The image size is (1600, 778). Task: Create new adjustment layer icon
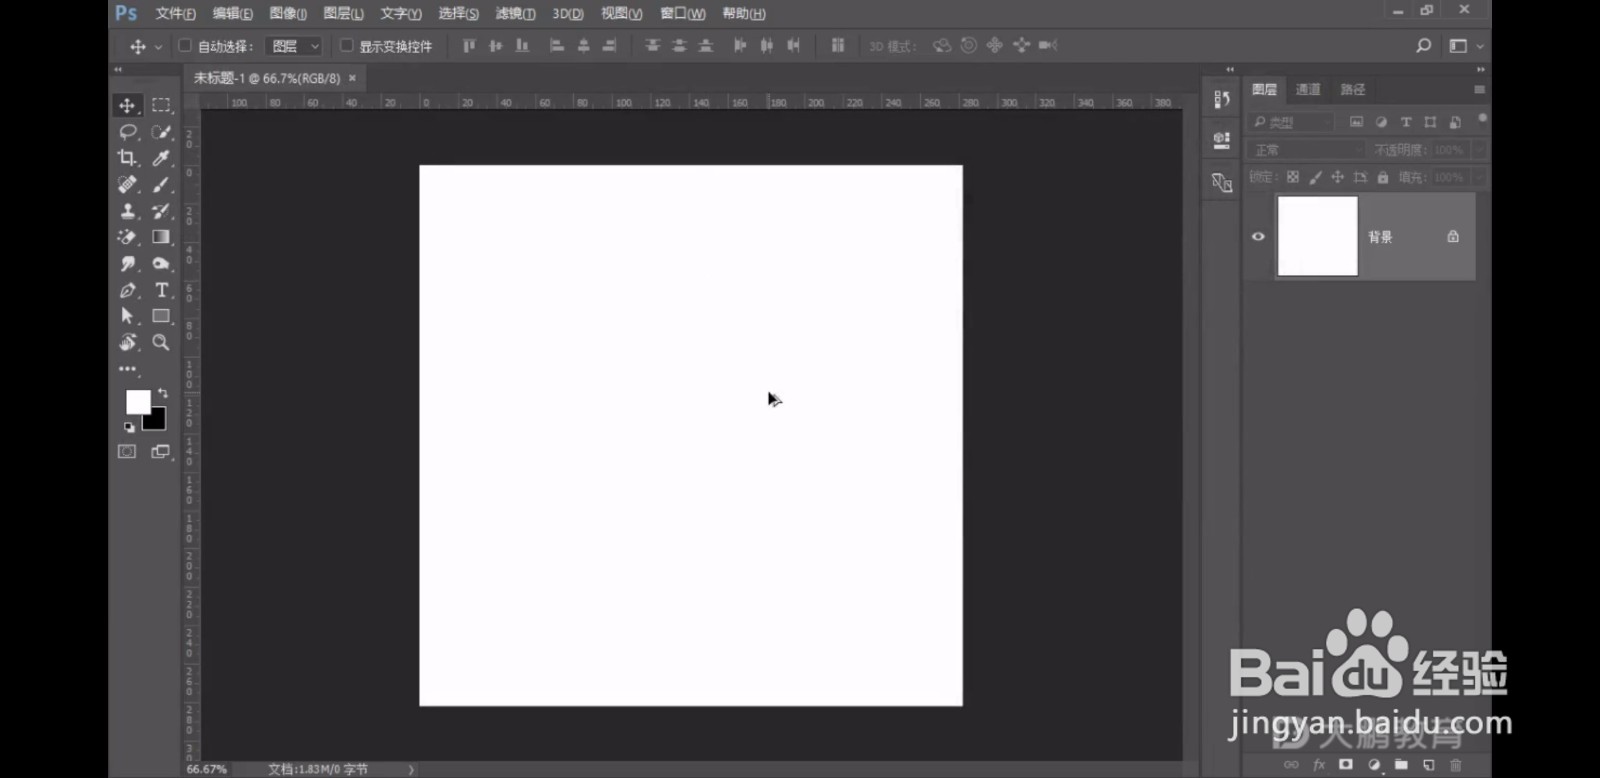pos(1374,765)
